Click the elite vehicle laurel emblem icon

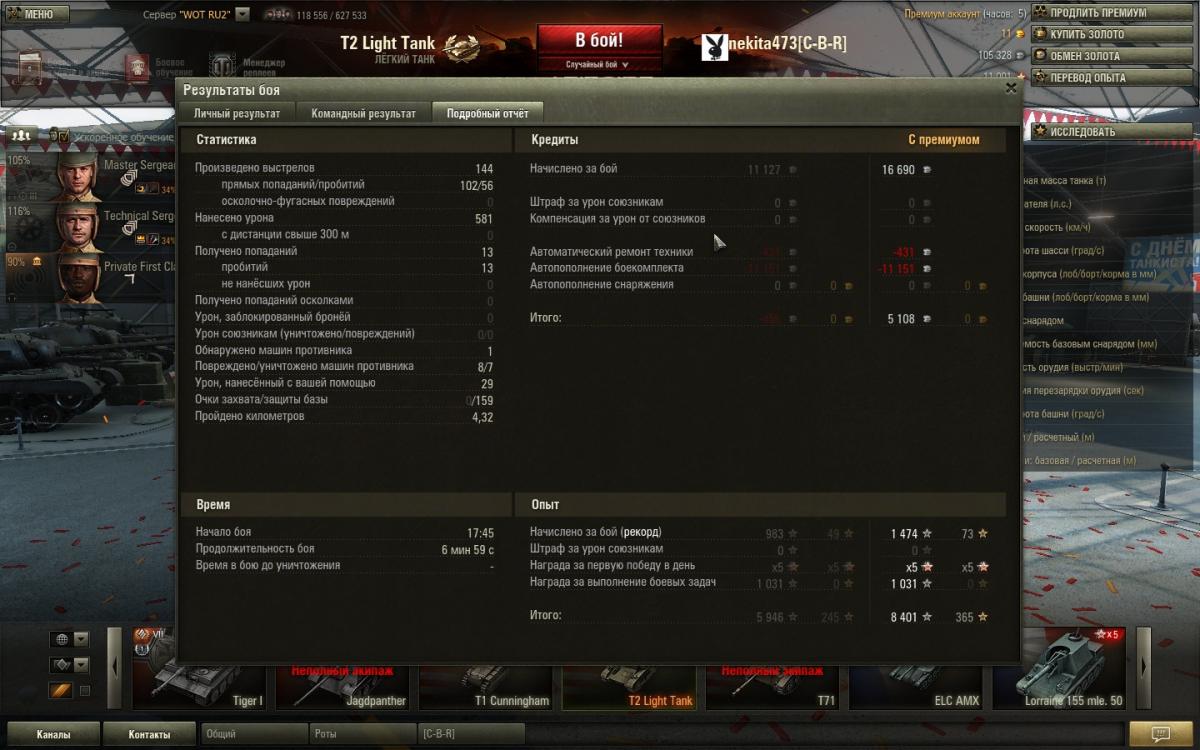coord(461,45)
